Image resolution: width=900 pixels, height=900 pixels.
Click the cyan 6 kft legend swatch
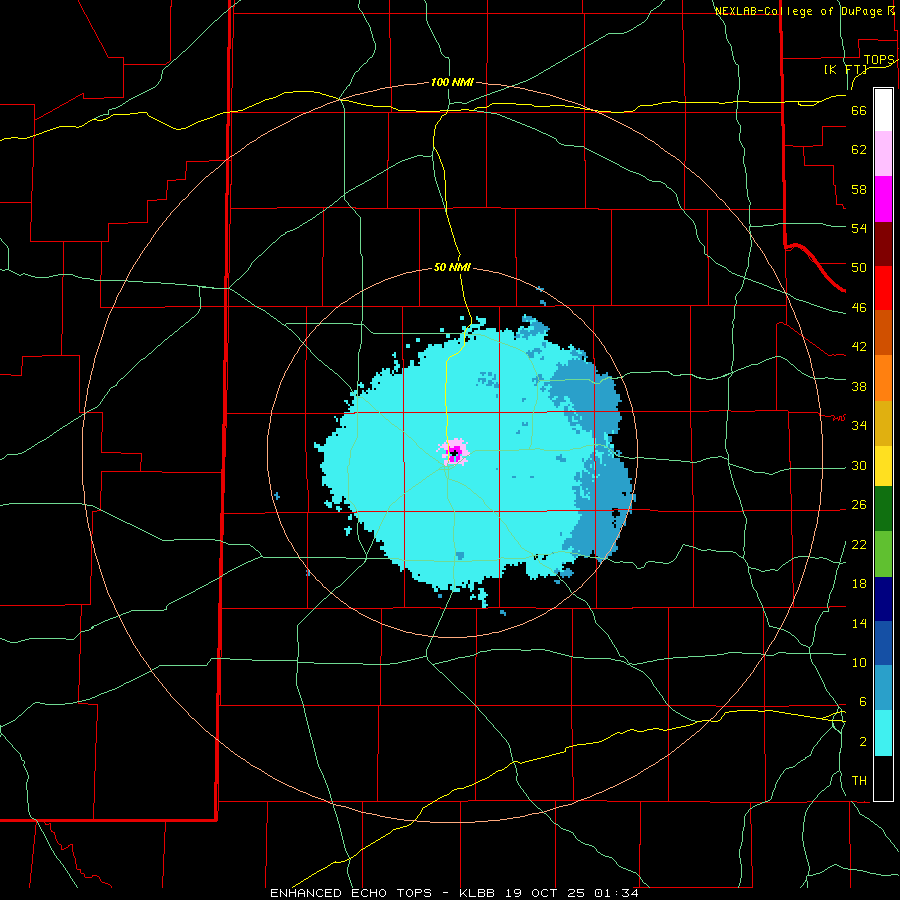pos(883,733)
